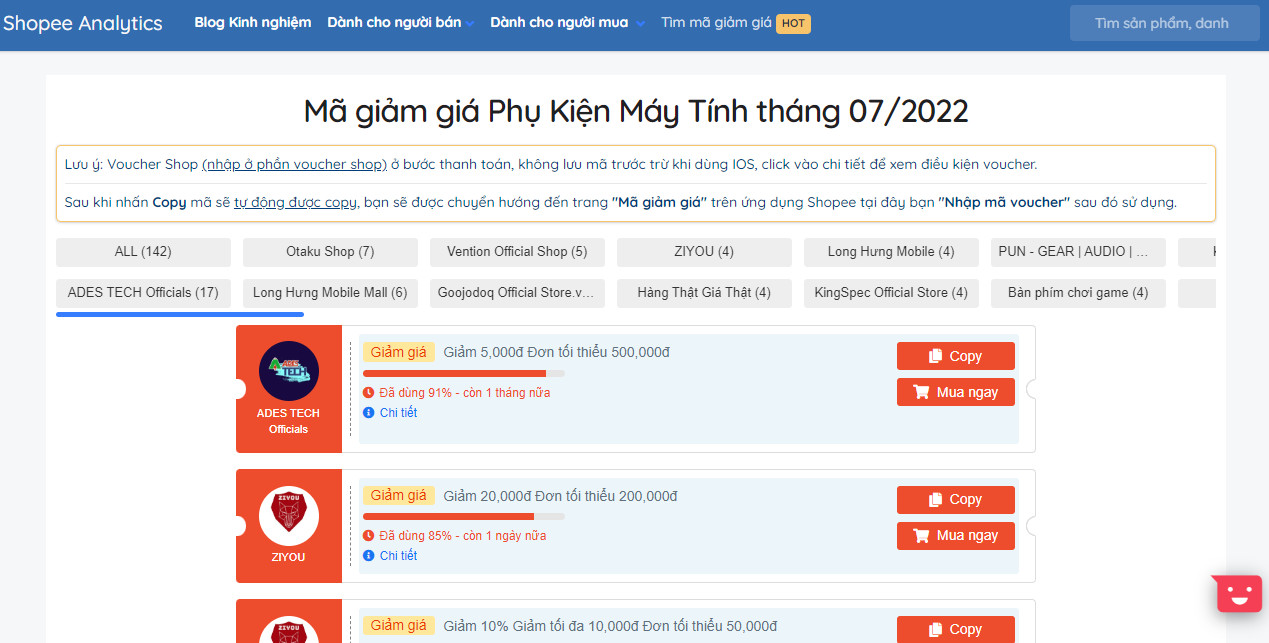
Task: Open Tìm mã giảm giá link
Action: coord(716,22)
